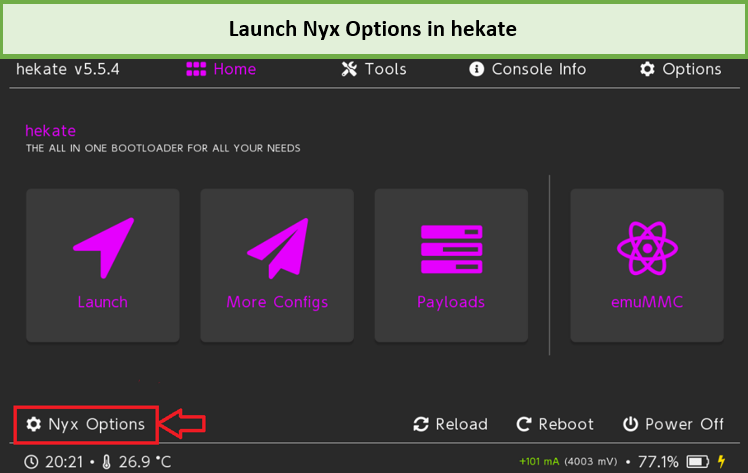Select the Power Off label

[x=684, y=424]
